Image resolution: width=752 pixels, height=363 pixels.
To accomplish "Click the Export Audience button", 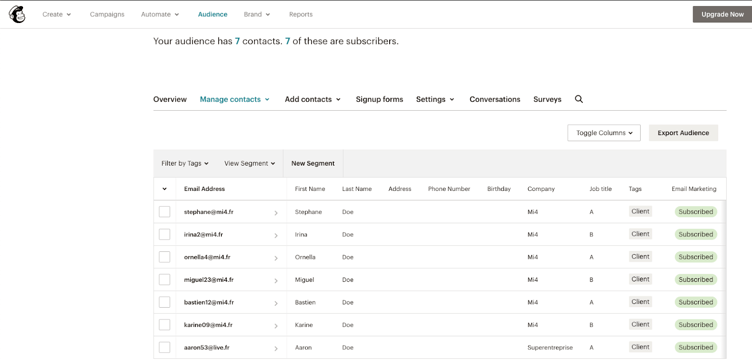I will 683,133.
